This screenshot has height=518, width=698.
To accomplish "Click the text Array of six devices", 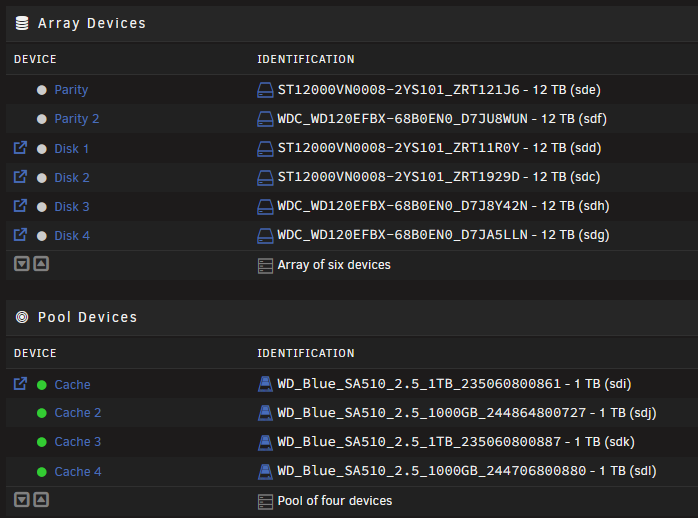I will point(334,265).
